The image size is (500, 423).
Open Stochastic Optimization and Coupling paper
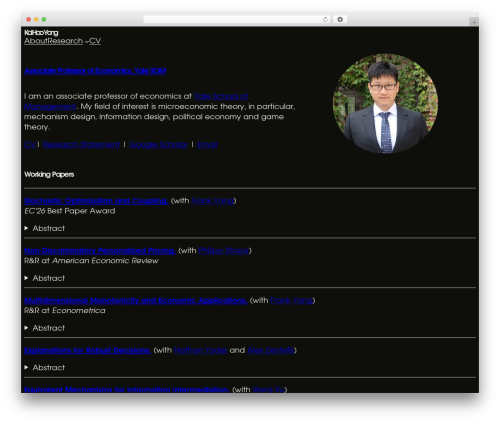click(96, 201)
